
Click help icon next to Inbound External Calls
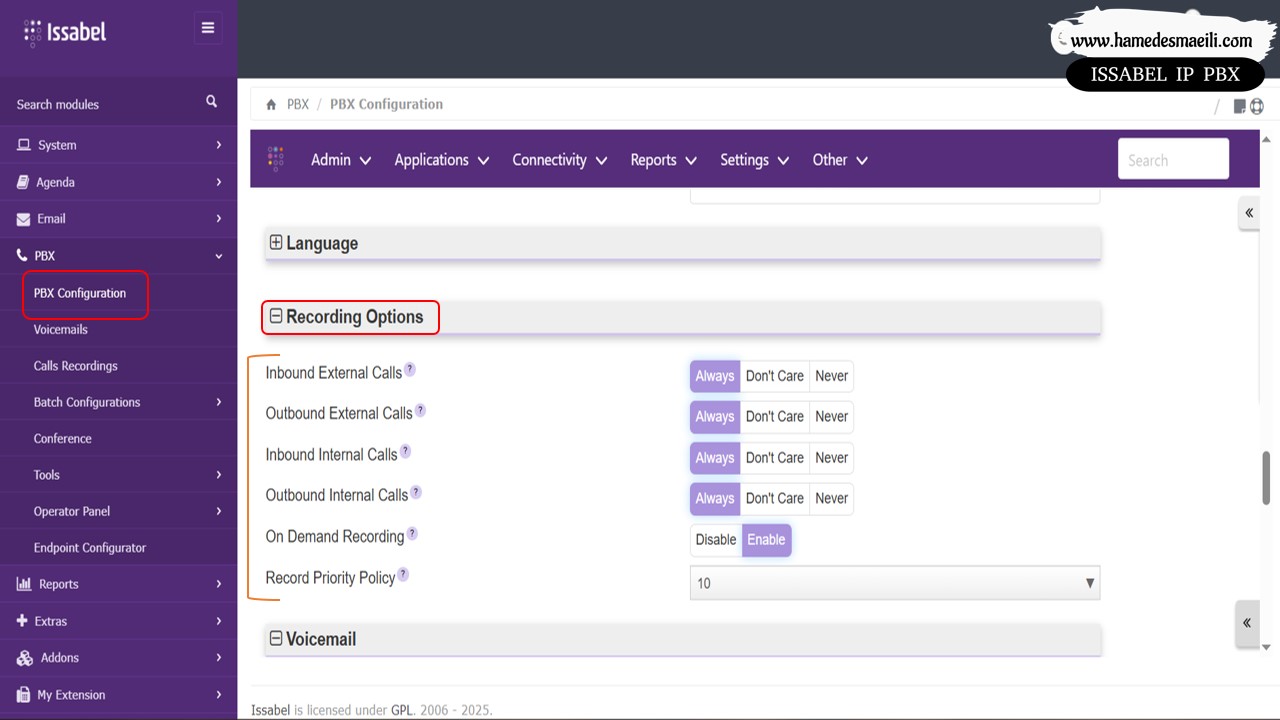tap(410, 370)
